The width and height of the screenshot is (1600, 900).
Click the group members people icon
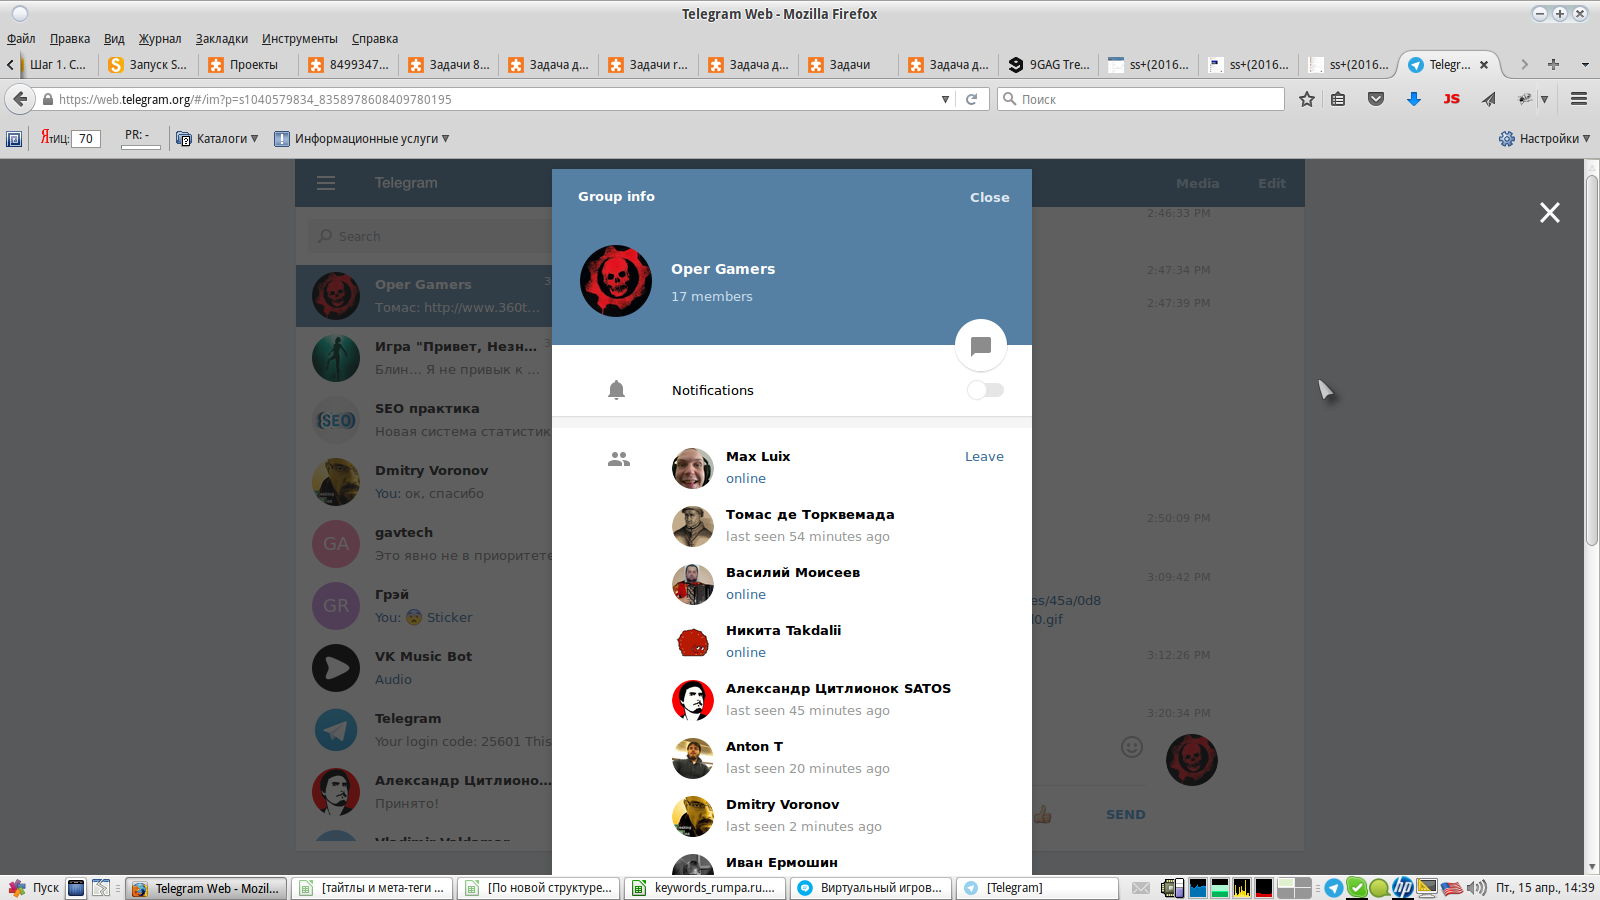point(619,459)
